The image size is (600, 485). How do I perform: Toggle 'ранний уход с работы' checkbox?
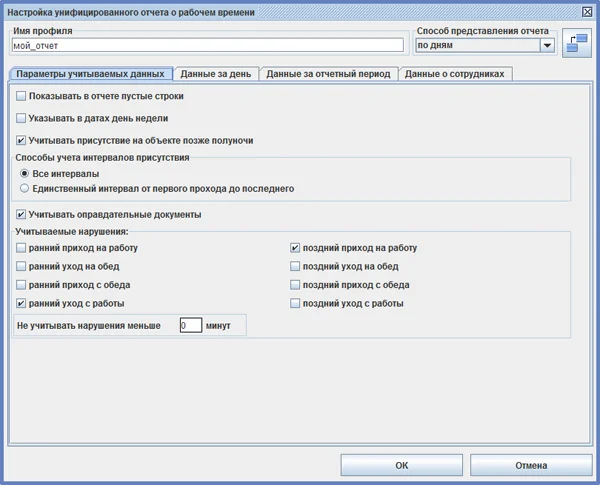tap(22, 303)
